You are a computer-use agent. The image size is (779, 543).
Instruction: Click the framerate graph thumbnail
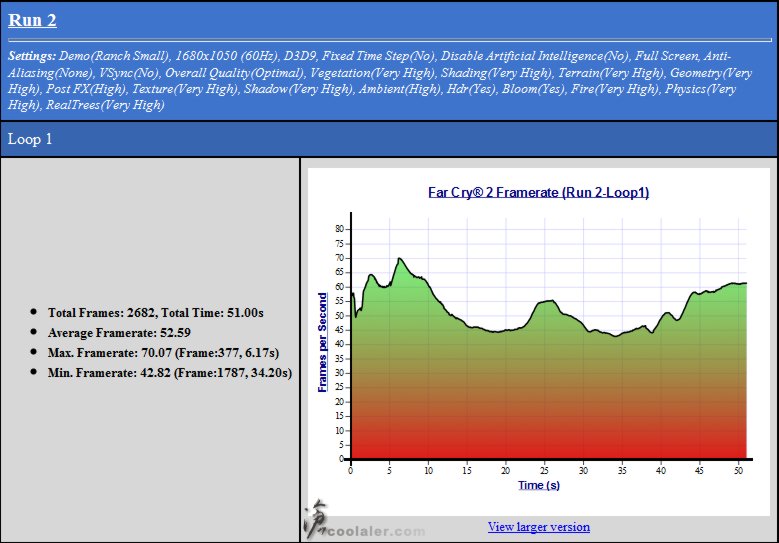[x=539, y=341]
